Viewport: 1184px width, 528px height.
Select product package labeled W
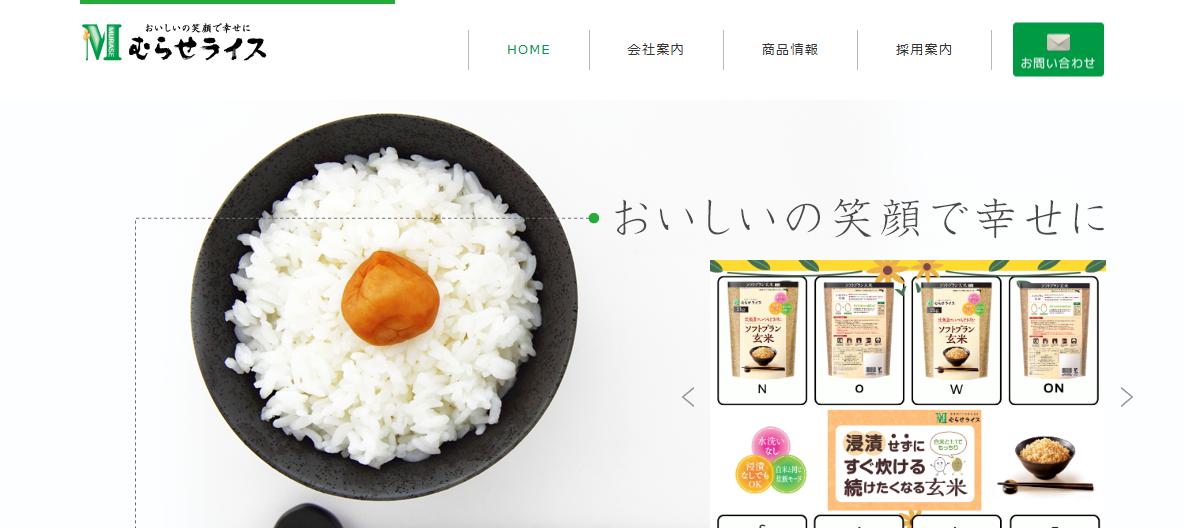click(956, 340)
